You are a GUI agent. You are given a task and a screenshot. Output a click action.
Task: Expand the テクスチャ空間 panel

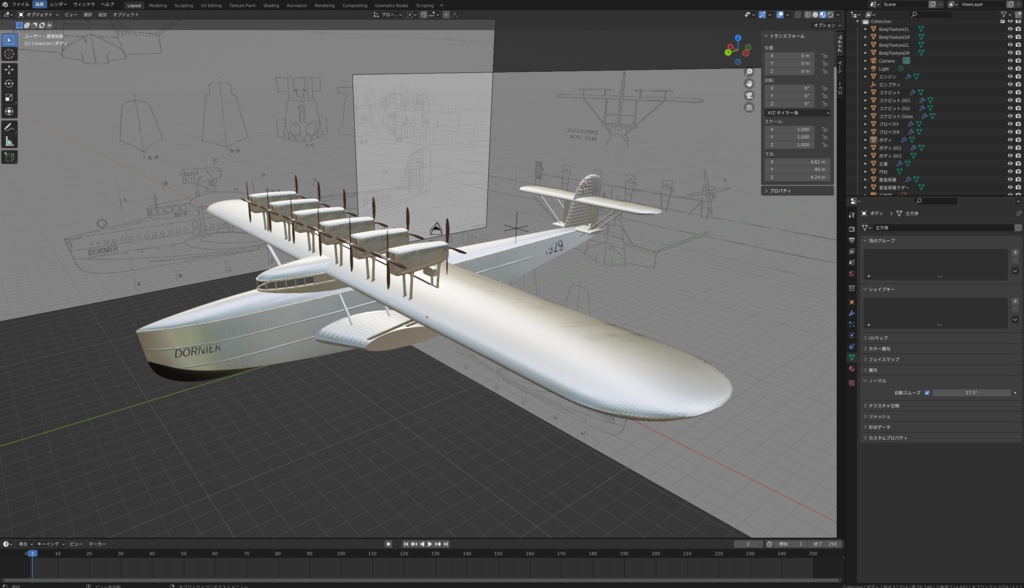pyautogui.click(x=940, y=406)
